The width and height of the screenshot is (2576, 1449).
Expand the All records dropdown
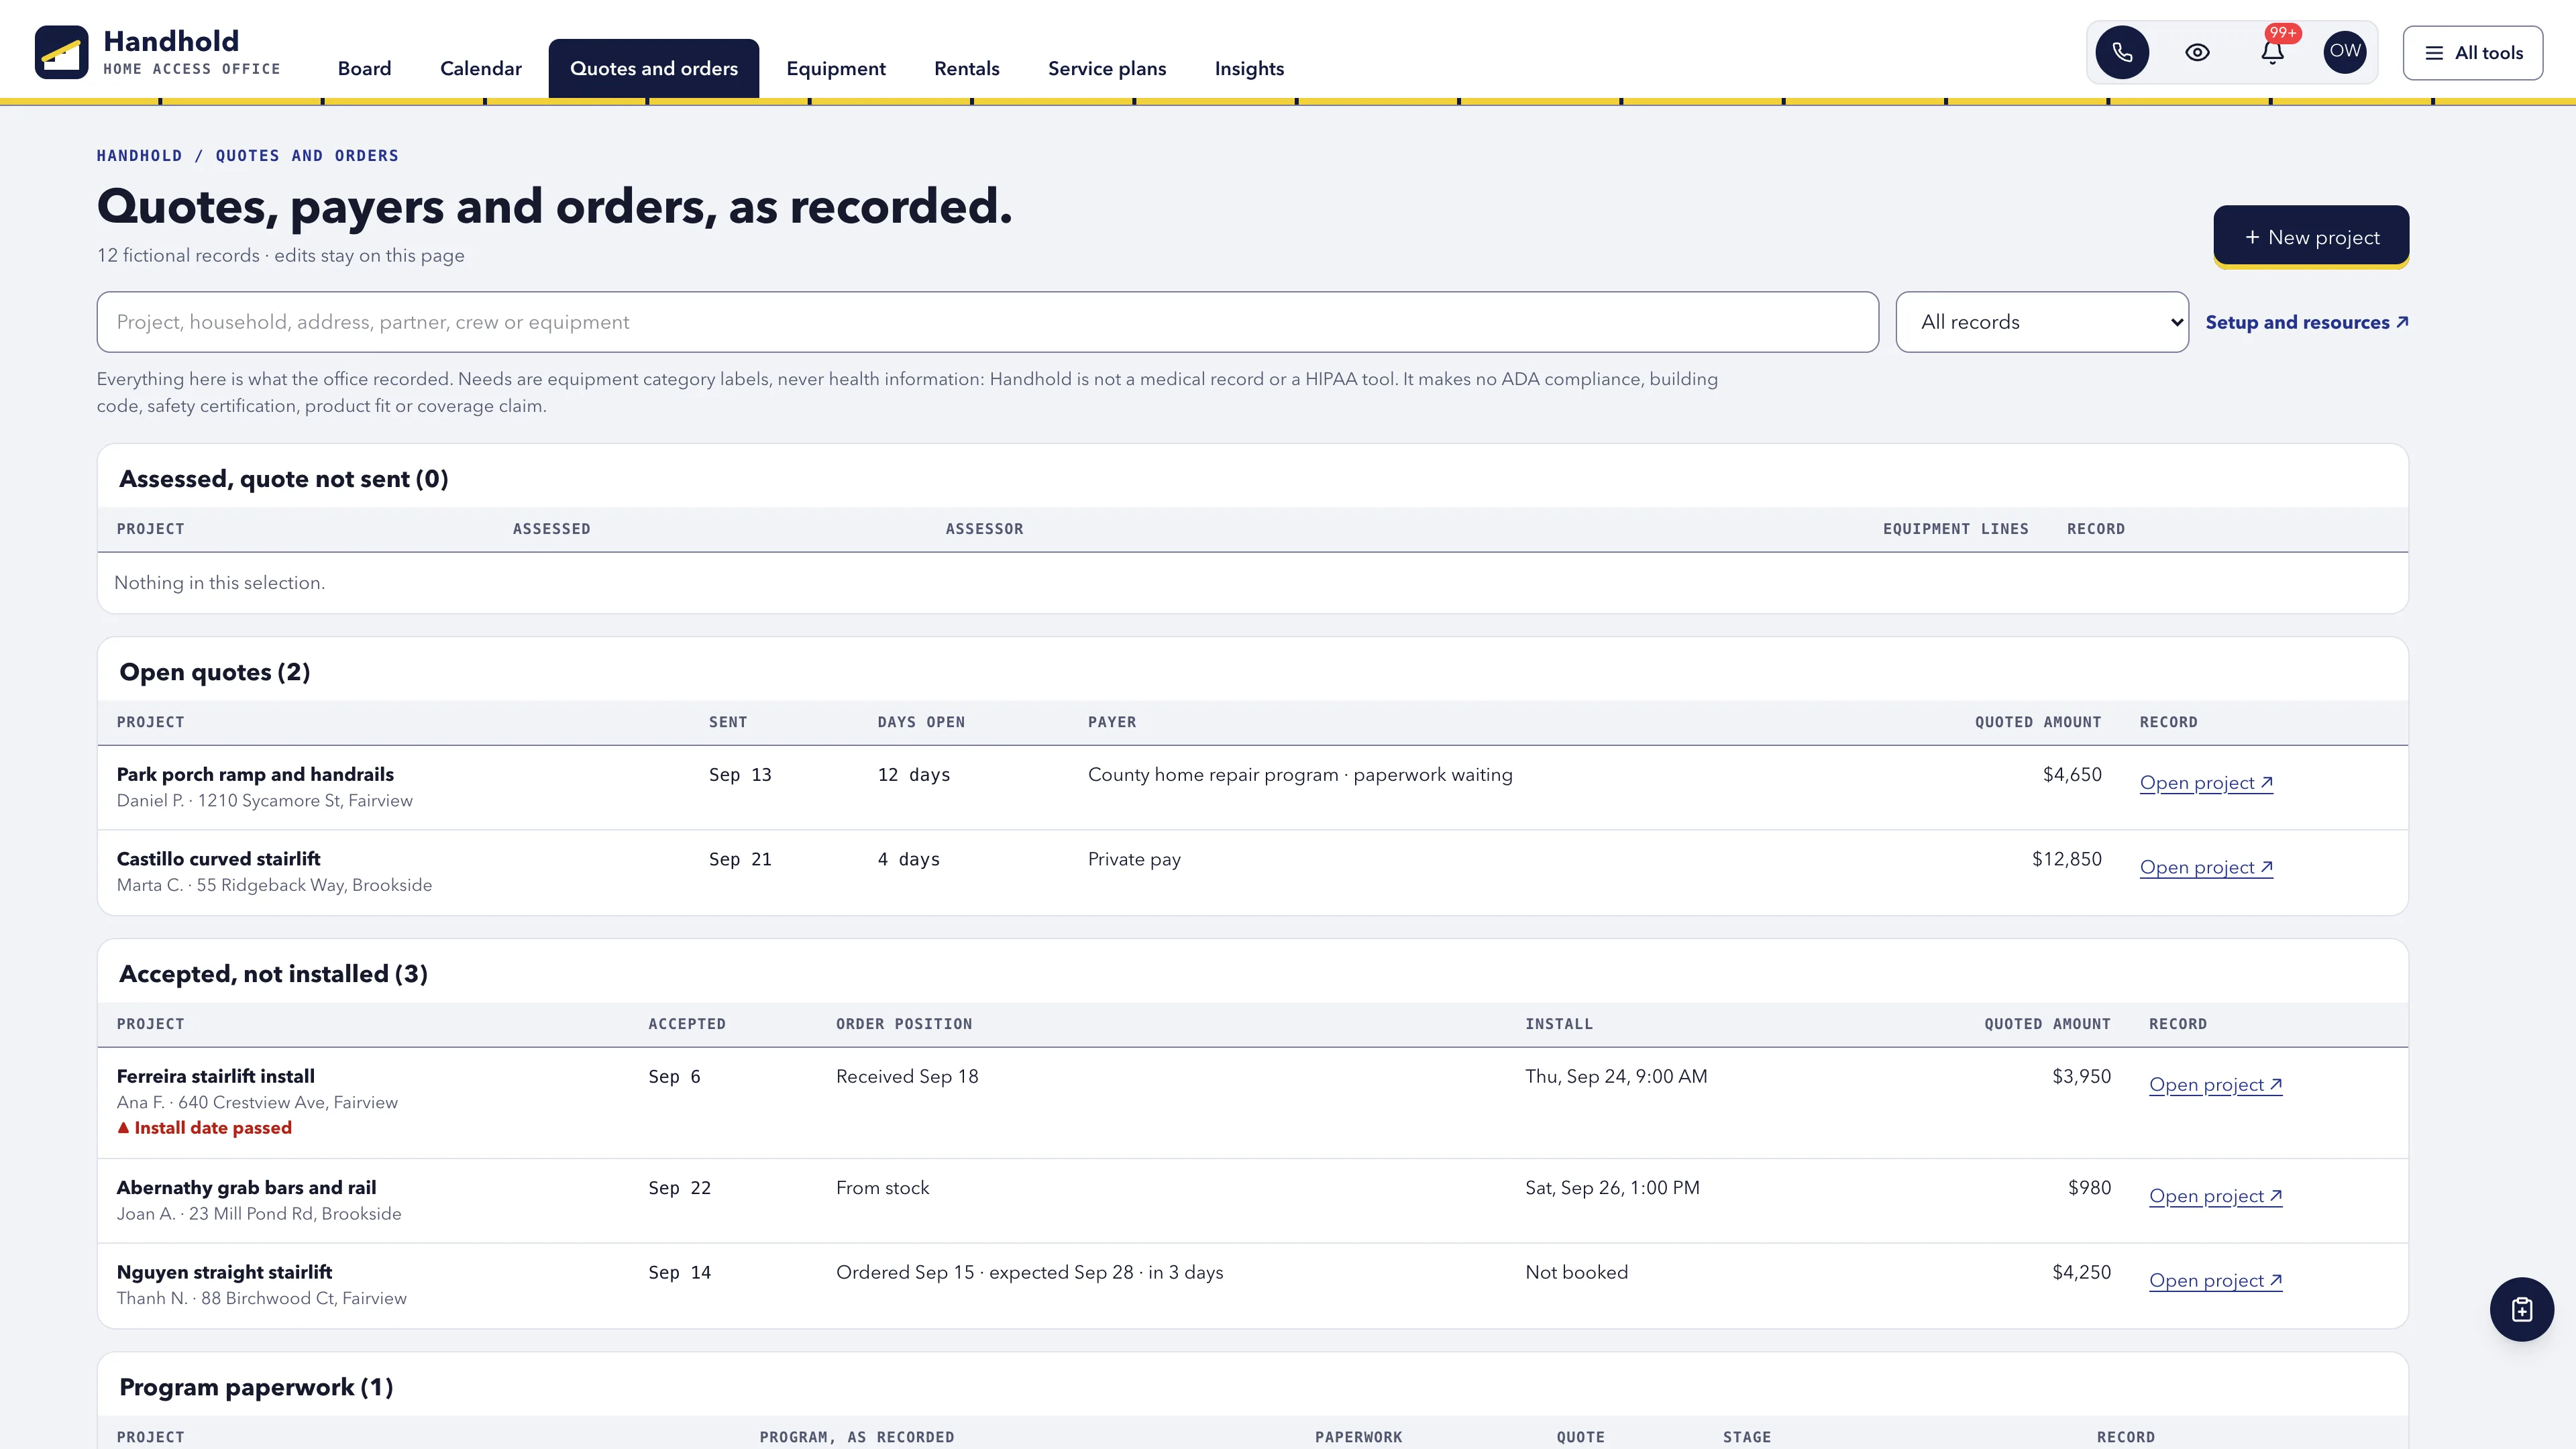click(x=2042, y=322)
